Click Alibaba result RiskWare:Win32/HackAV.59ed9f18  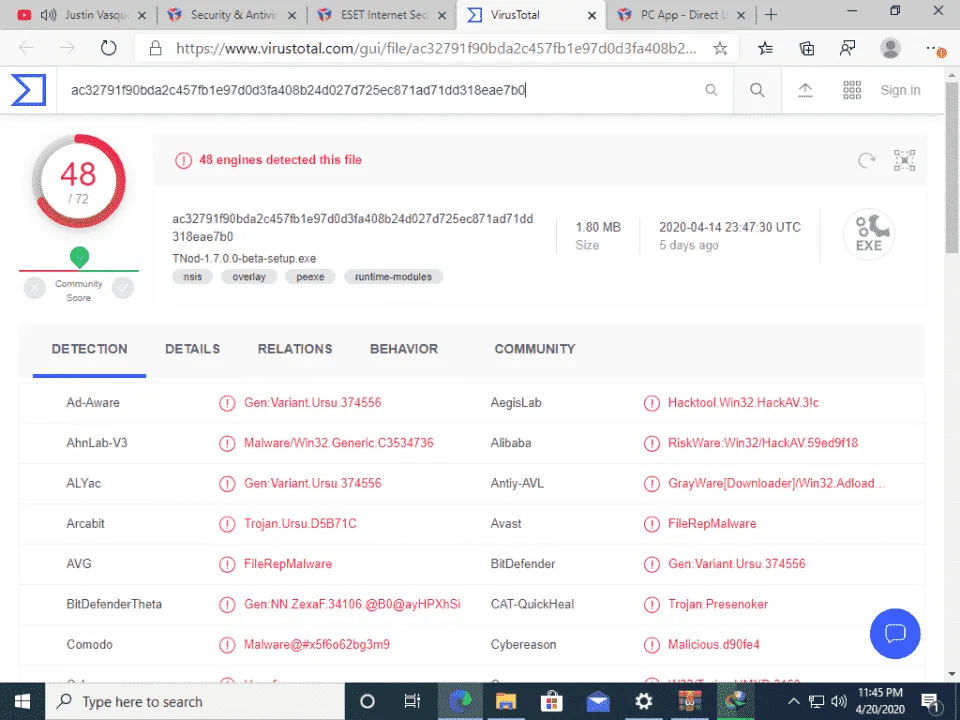click(x=763, y=443)
